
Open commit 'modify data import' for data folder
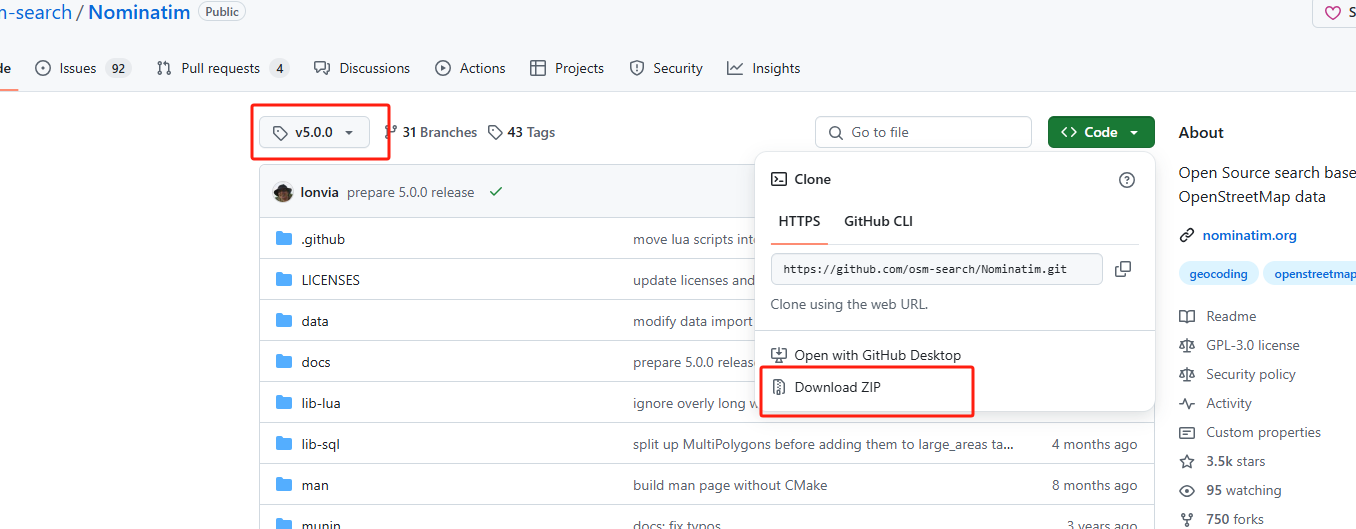[x=693, y=321]
